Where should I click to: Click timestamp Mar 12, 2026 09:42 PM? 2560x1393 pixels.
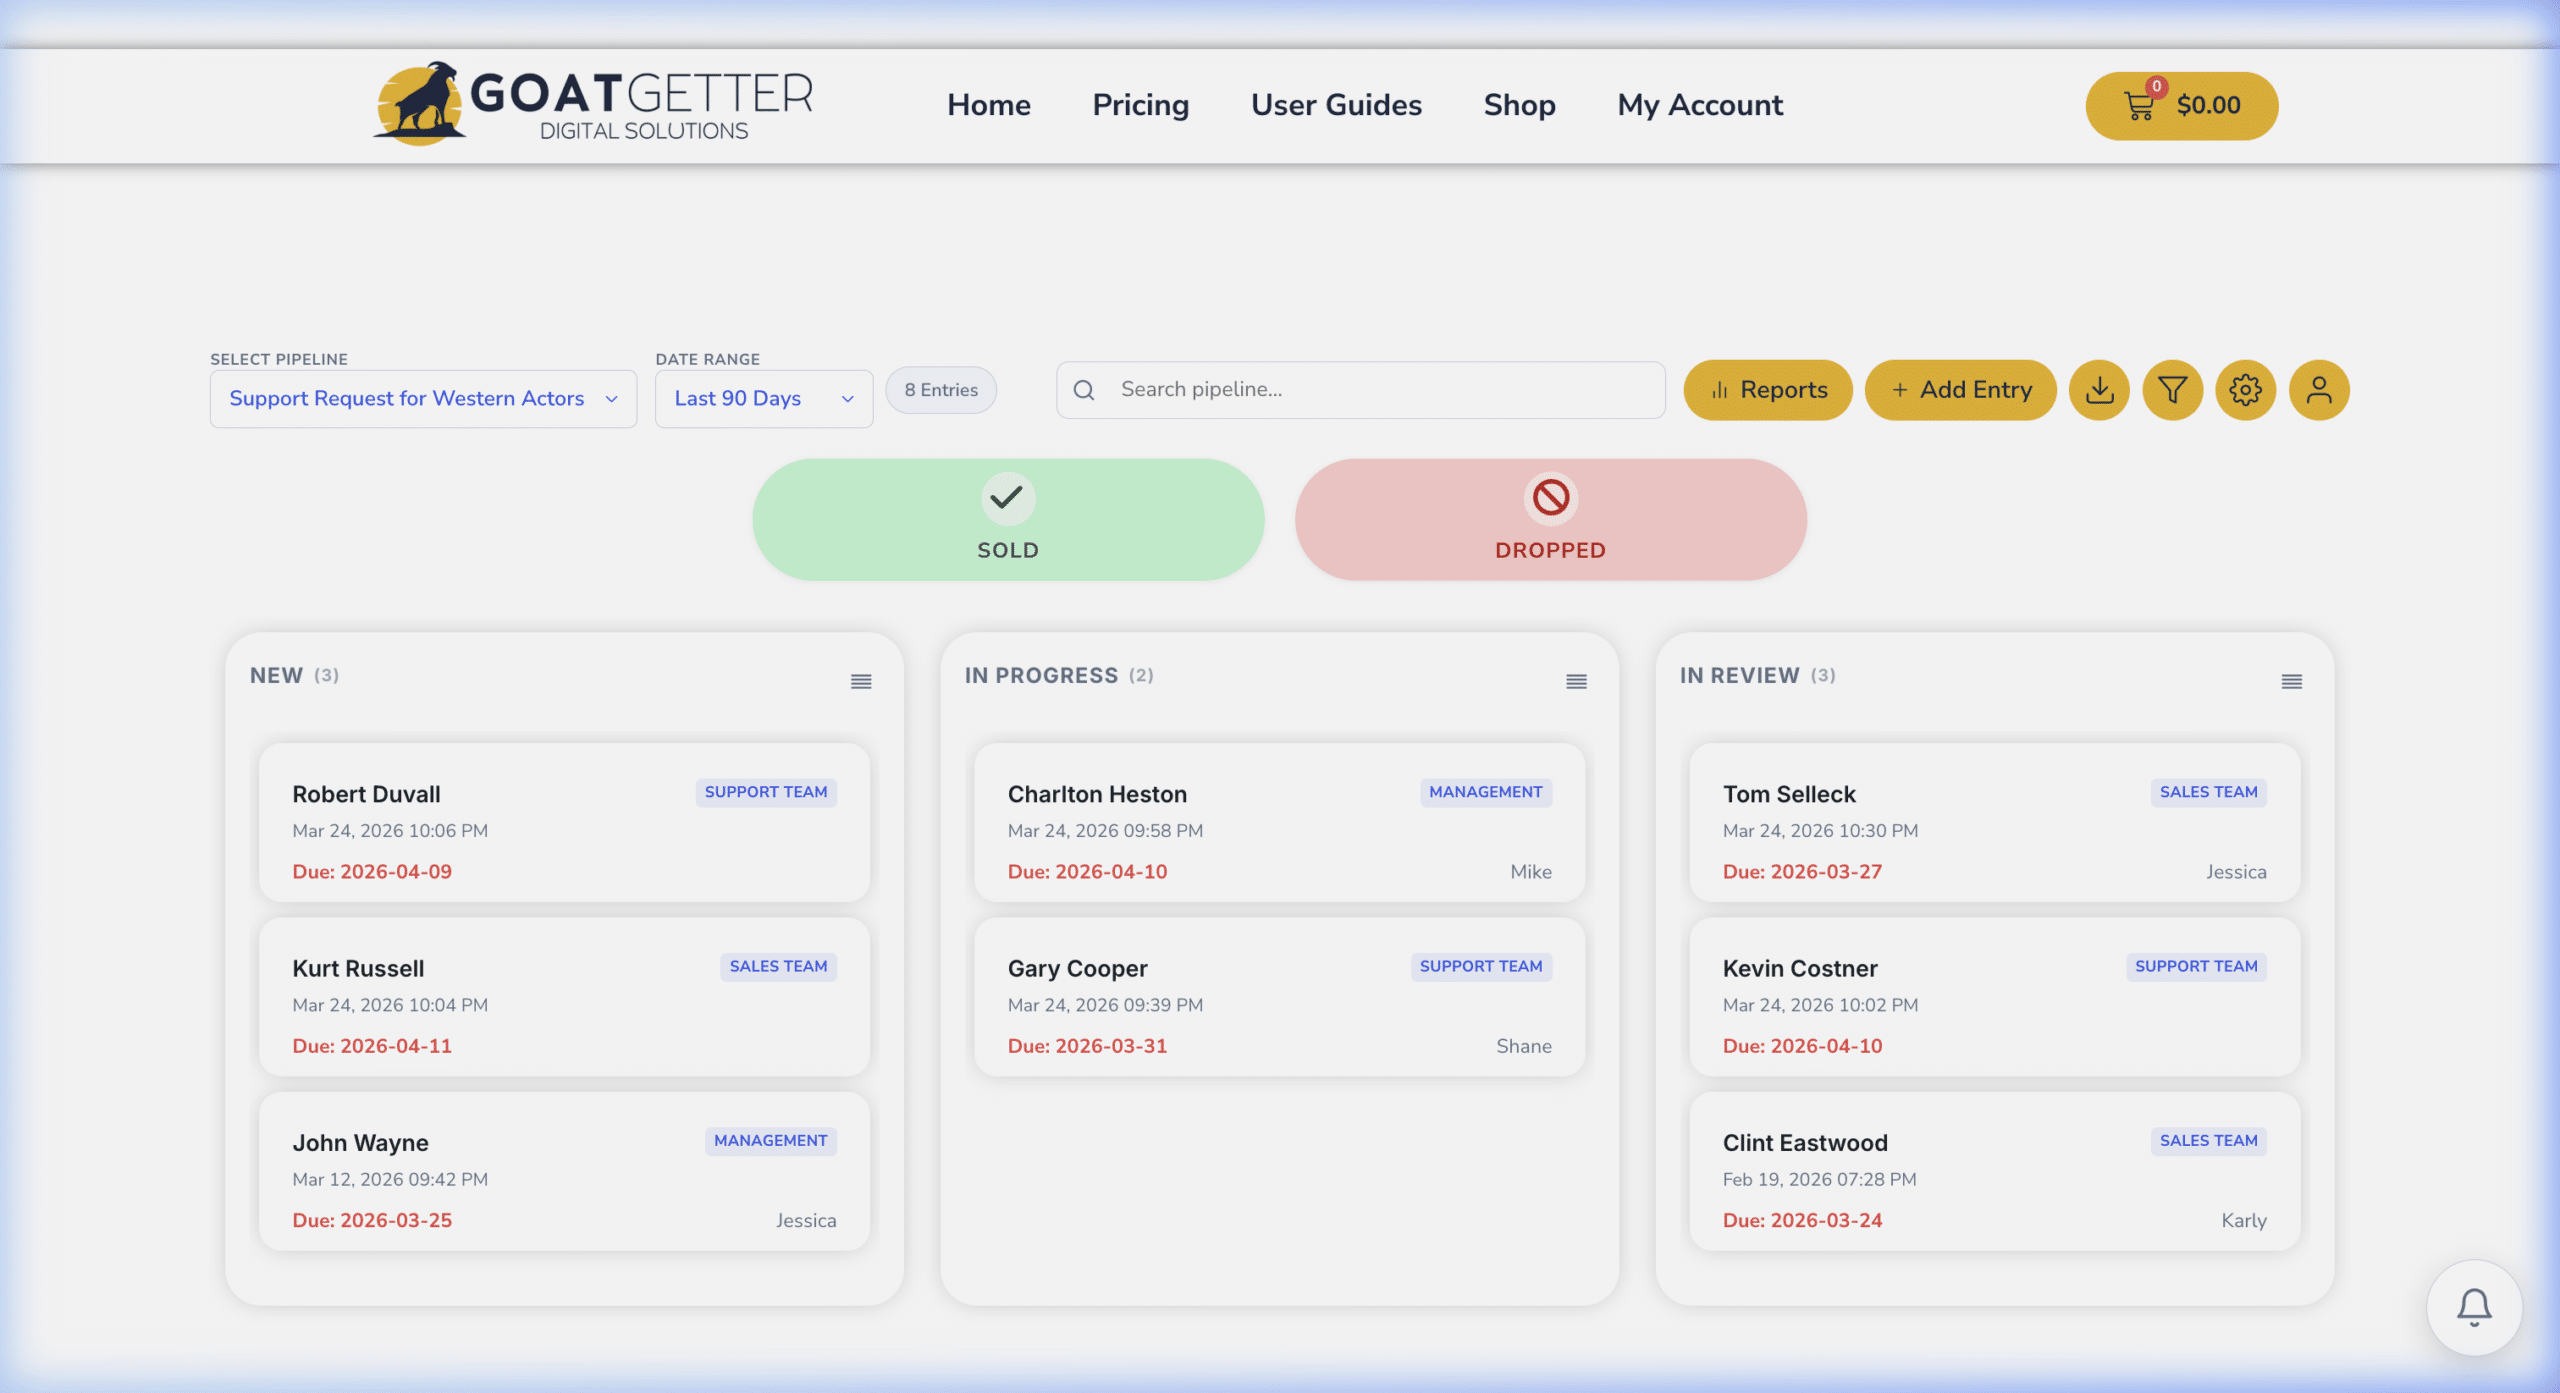tap(390, 1180)
